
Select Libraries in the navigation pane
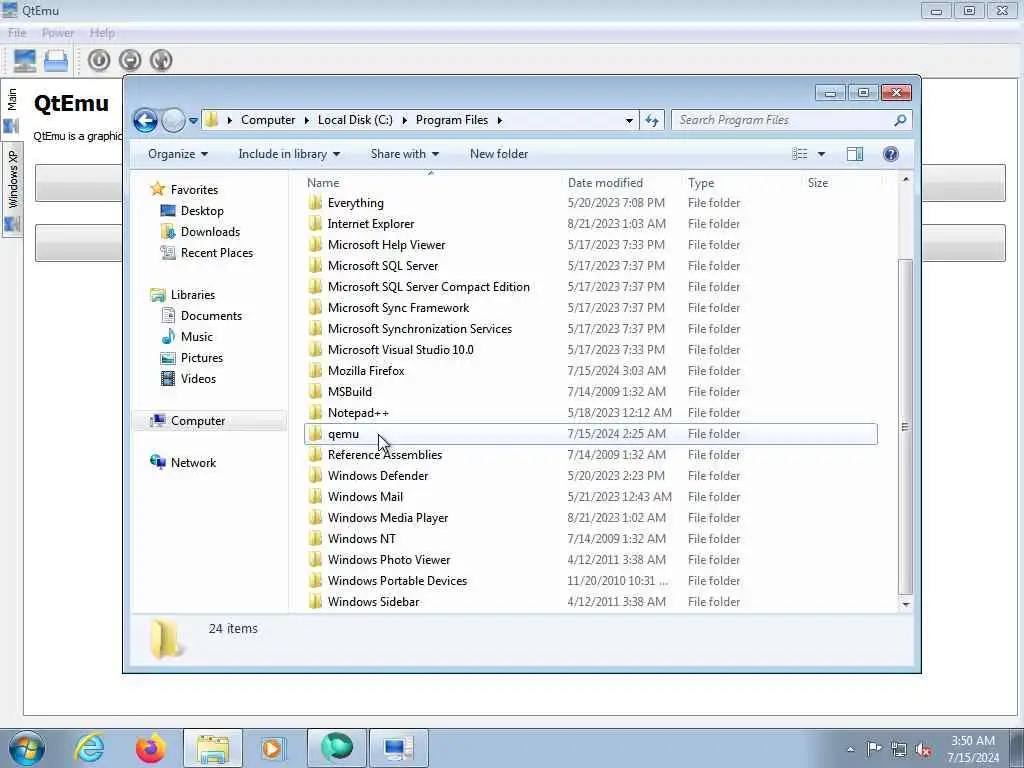(x=193, y=295)
